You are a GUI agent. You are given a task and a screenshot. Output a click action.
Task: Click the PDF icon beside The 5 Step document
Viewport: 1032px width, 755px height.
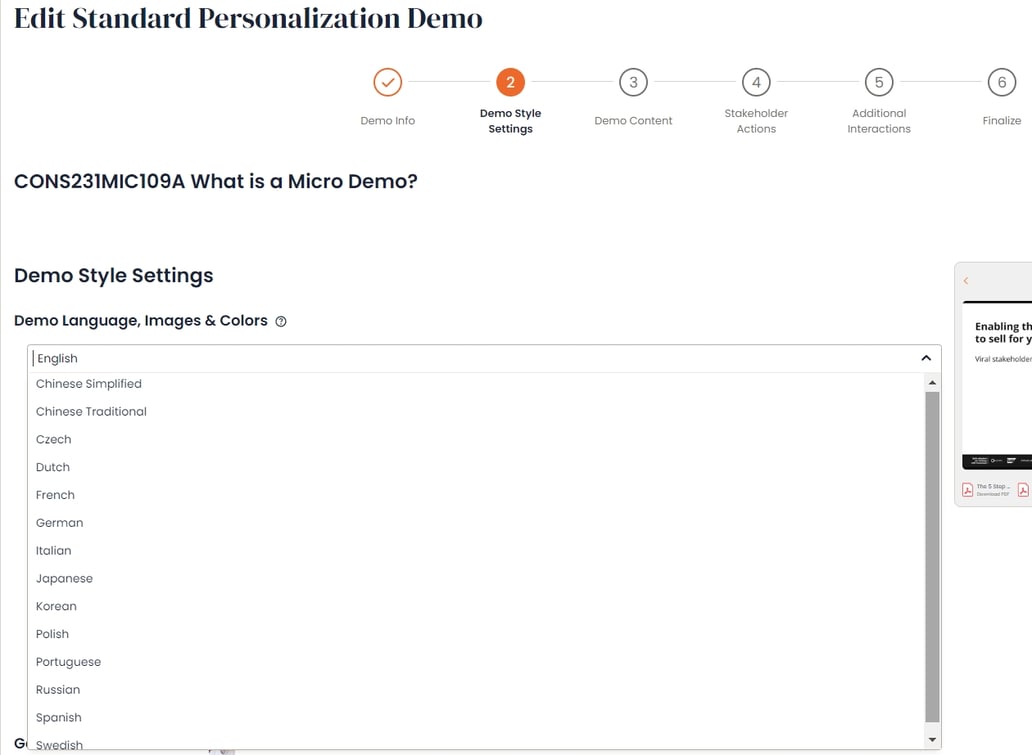pyautogui.click(x=967, y=489)
